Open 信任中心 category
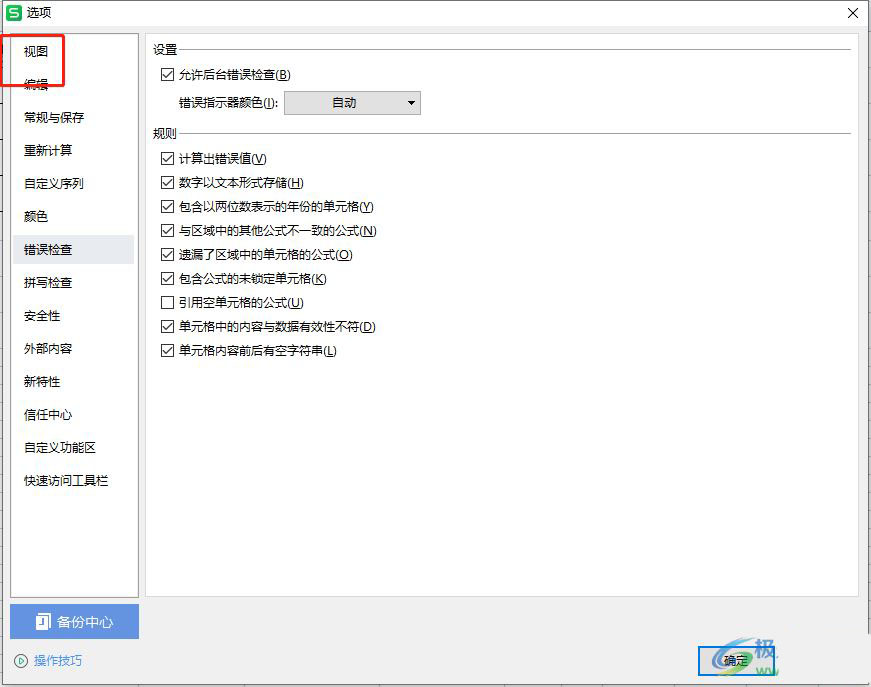 pos(48,415)
